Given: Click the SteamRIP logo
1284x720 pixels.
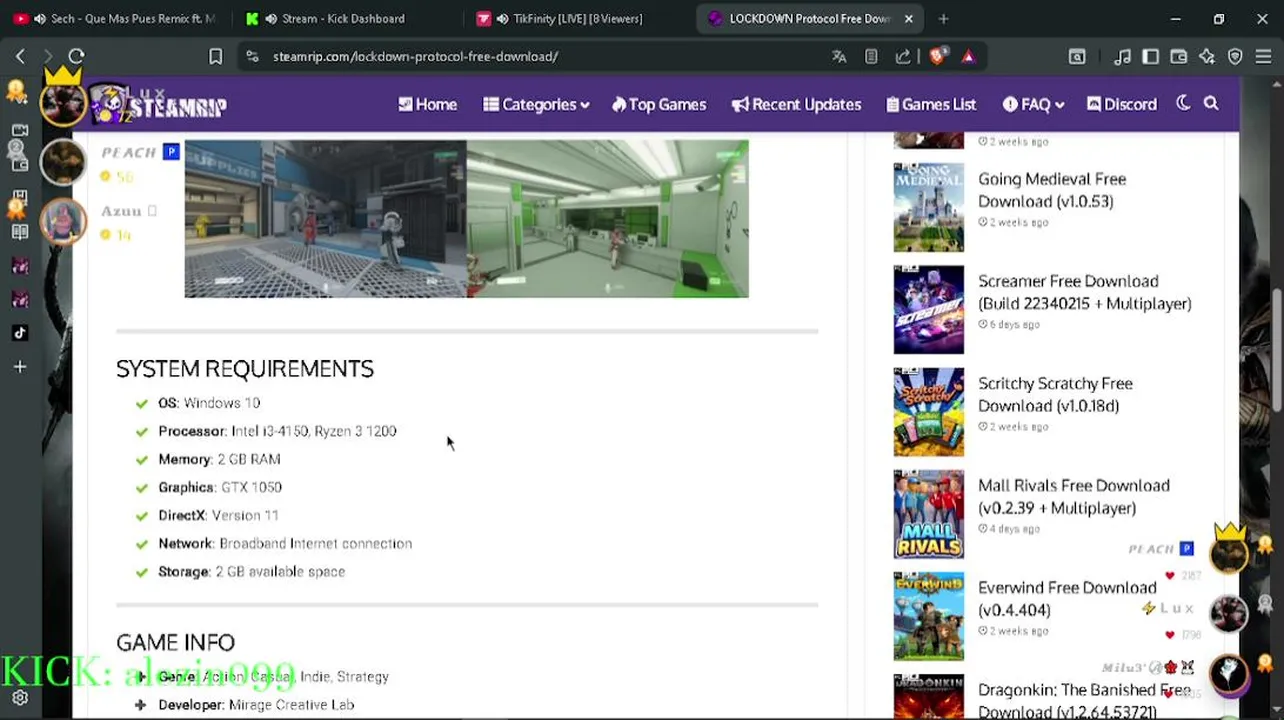Looking at the screenshot, I should (158, 104).
